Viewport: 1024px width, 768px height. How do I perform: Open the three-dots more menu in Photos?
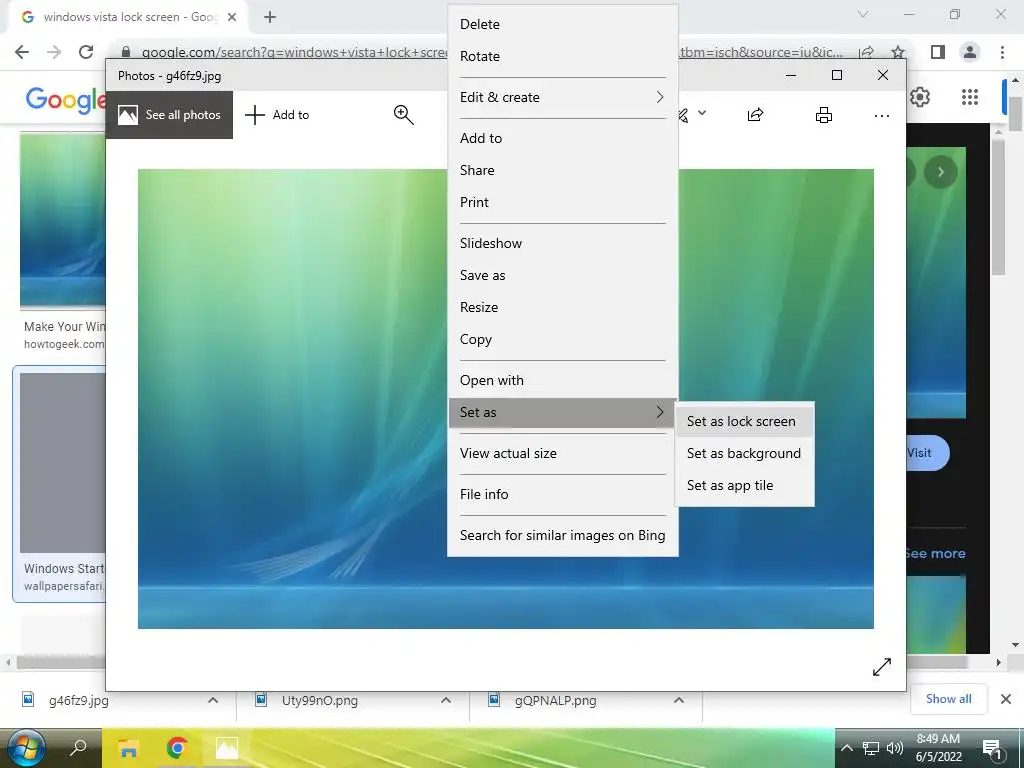pyautogui.click(x=882, y=116)
